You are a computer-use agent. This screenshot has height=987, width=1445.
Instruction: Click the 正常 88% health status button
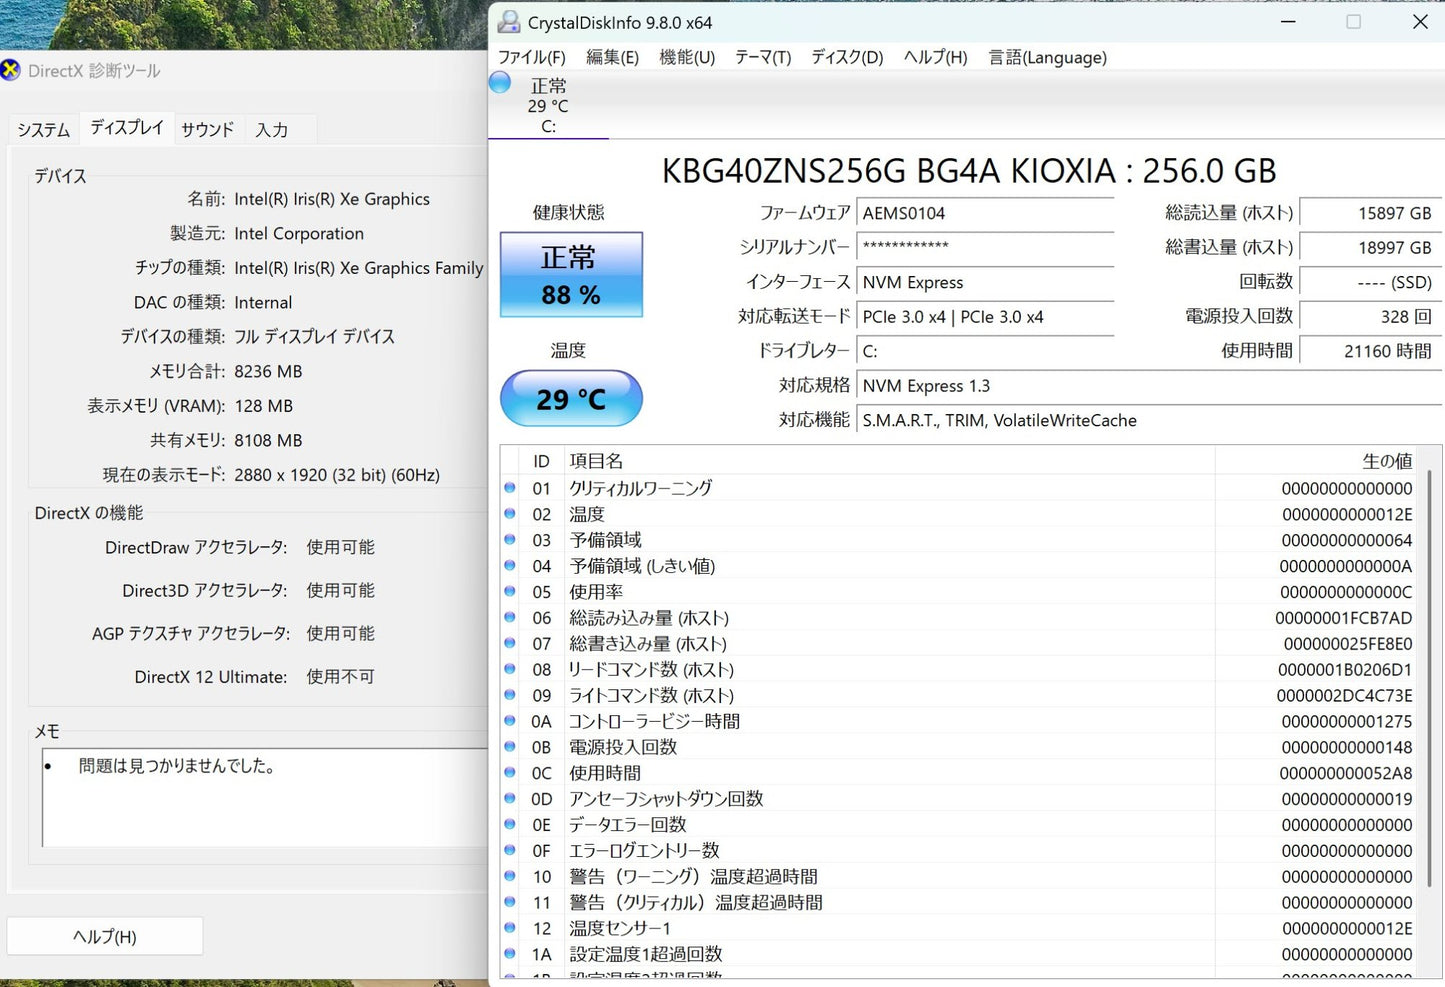571,275
